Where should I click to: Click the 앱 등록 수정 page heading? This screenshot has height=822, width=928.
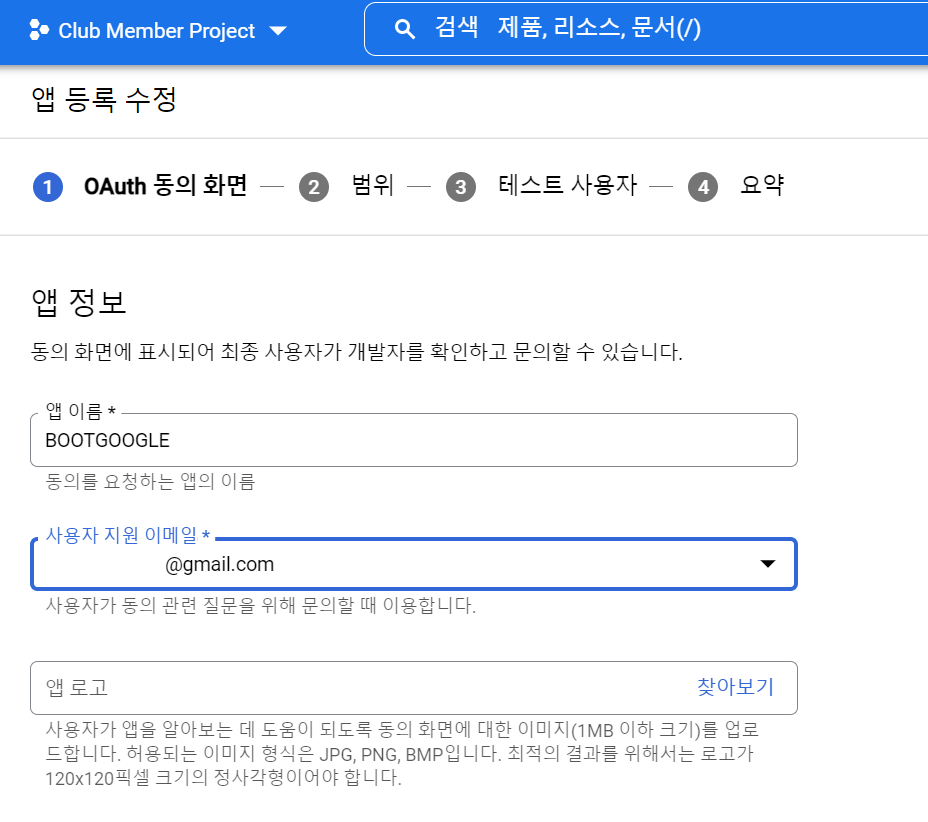(x=104, y=99)
